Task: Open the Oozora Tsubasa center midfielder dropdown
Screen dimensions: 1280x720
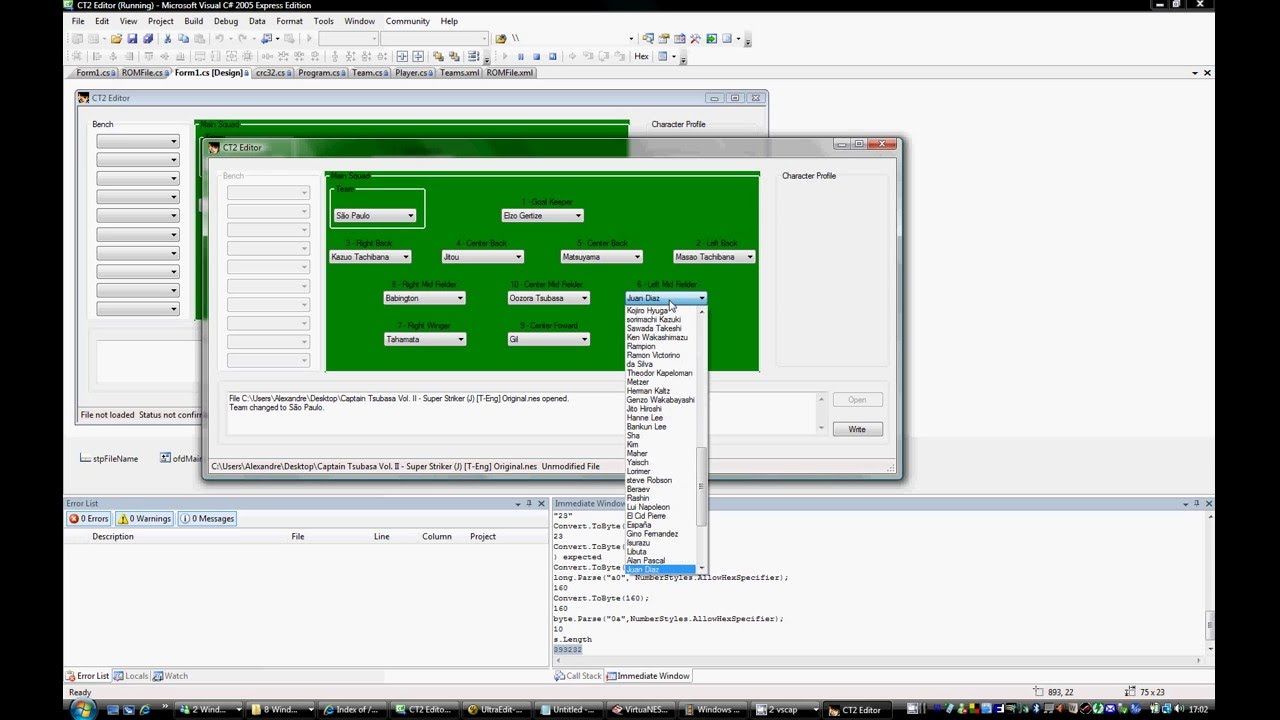Action: point(549,298)
